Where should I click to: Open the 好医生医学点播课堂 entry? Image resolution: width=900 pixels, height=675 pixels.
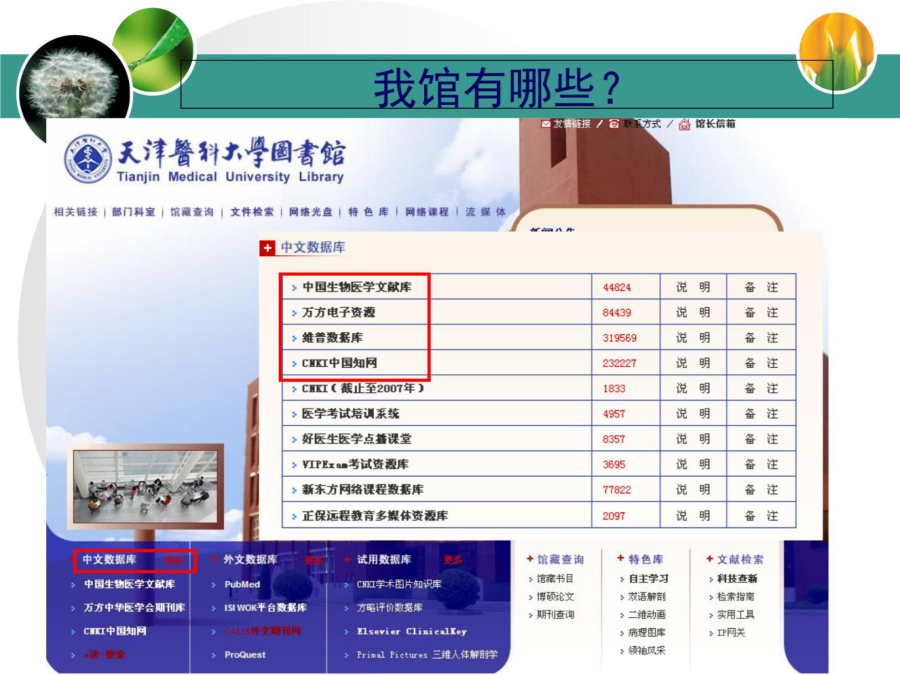pyautogui.click(x=357, y=439)
